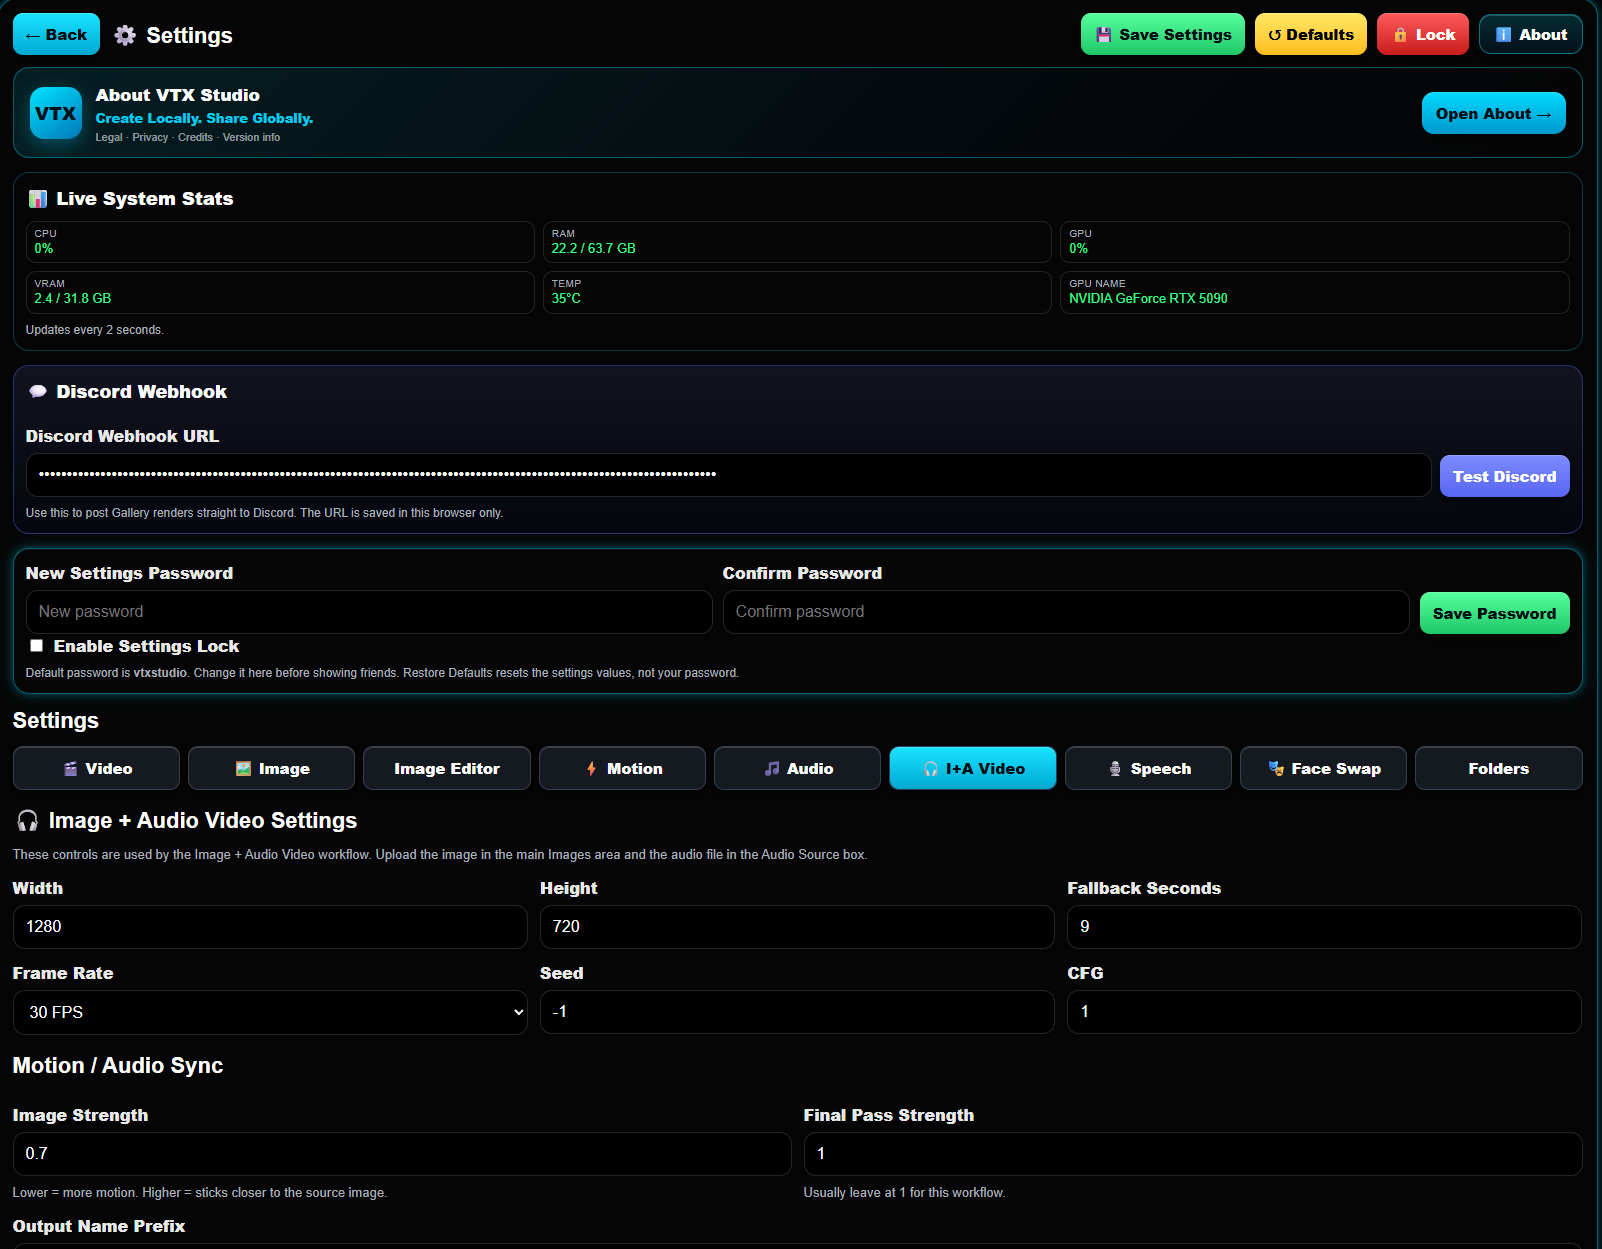Click the CFG input field
1602x1249 pixels.
(x=1324, y=1012)
